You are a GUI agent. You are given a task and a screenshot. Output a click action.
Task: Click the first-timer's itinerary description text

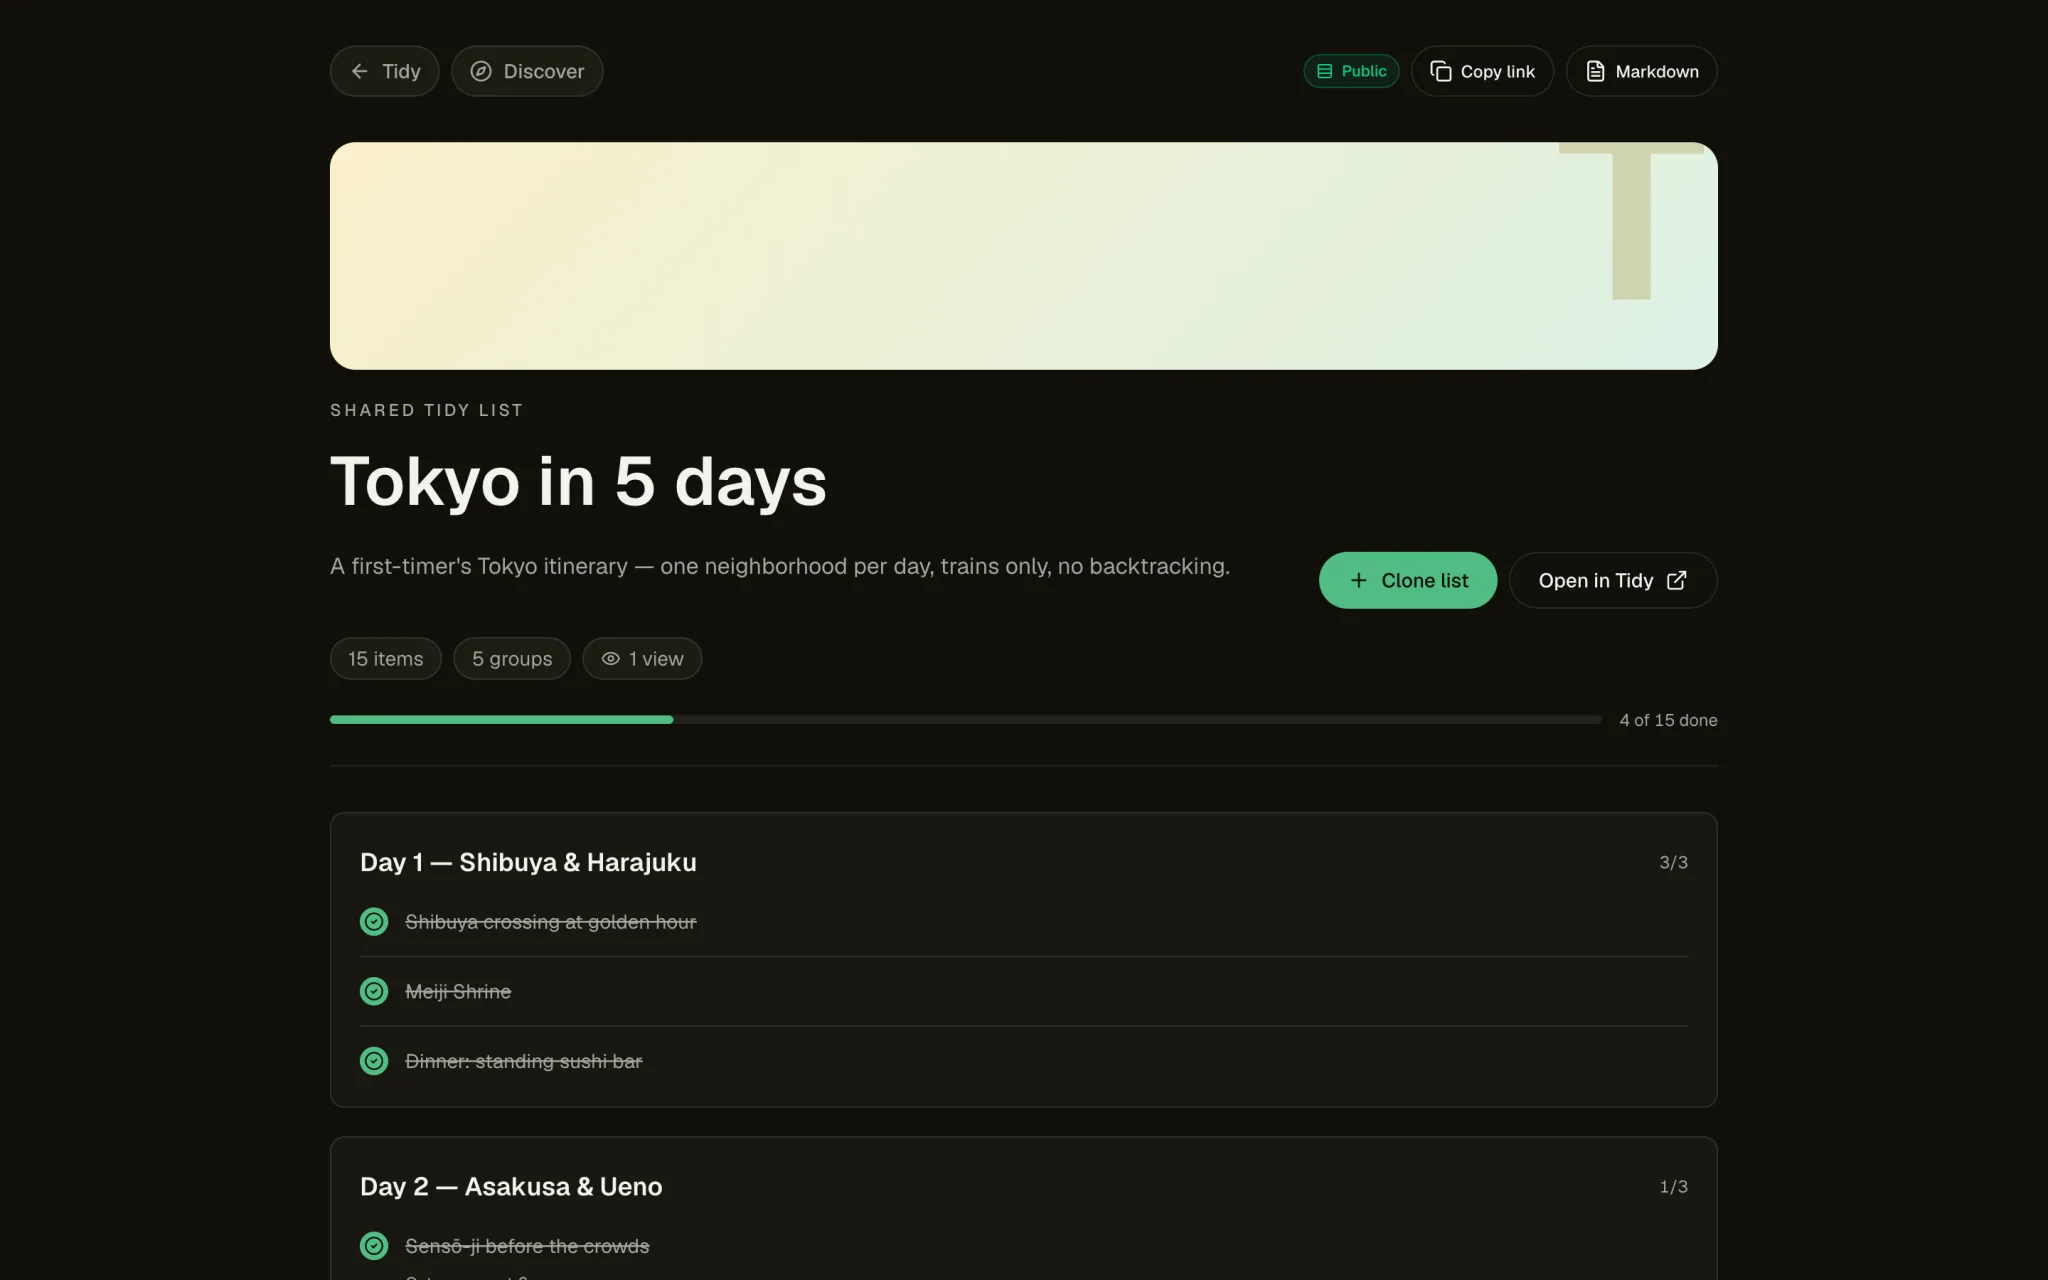coord(780,566)
